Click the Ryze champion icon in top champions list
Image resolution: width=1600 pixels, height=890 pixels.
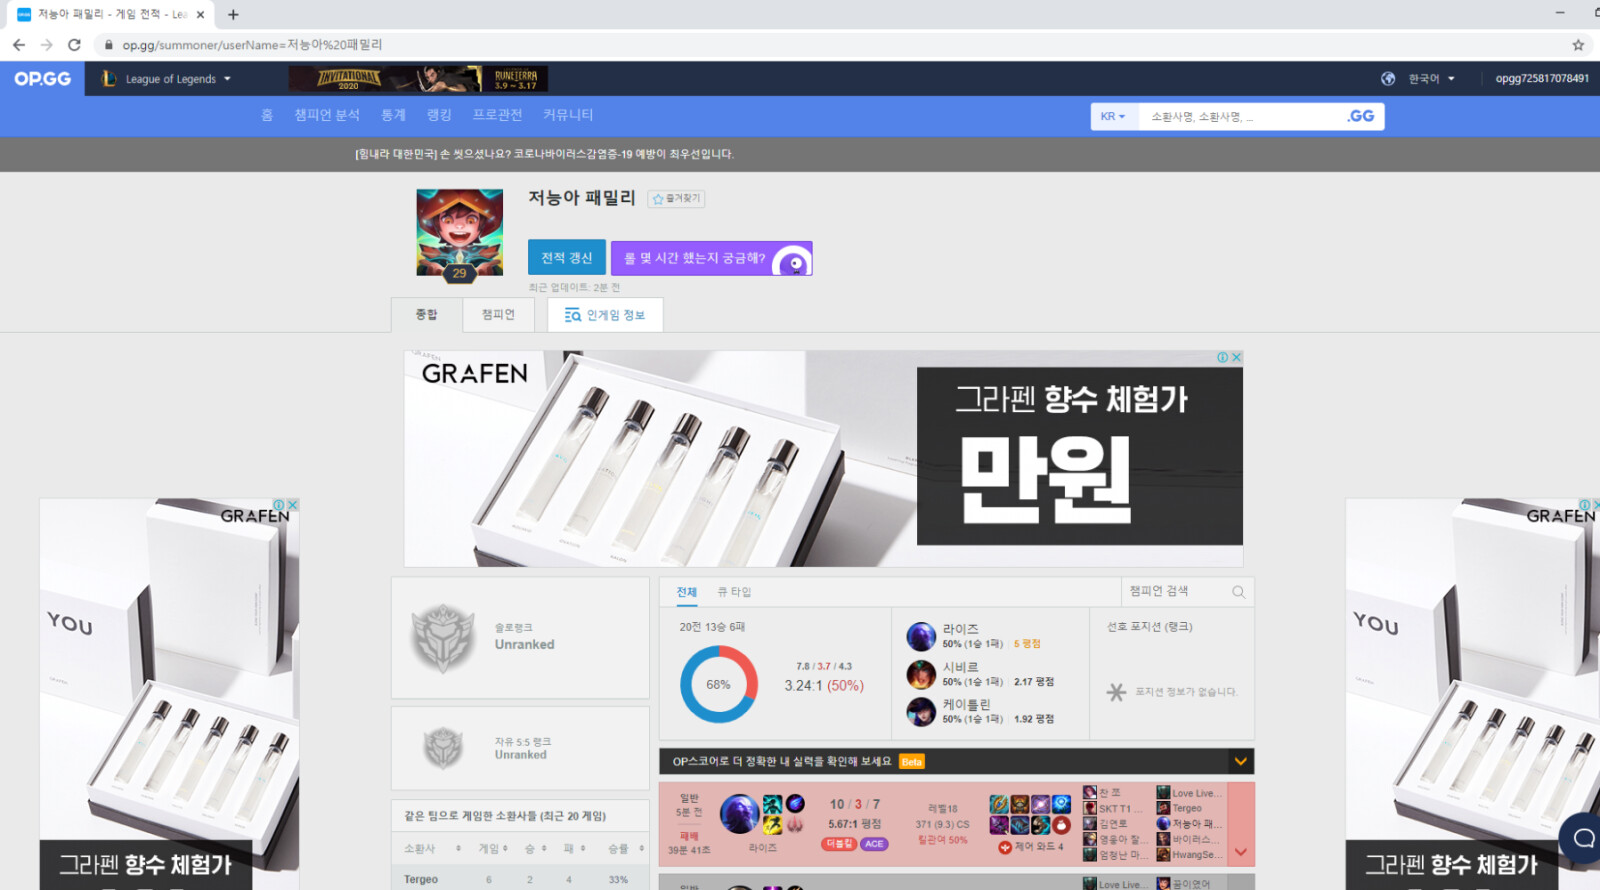pyautogui.click(x=921, y=636)
